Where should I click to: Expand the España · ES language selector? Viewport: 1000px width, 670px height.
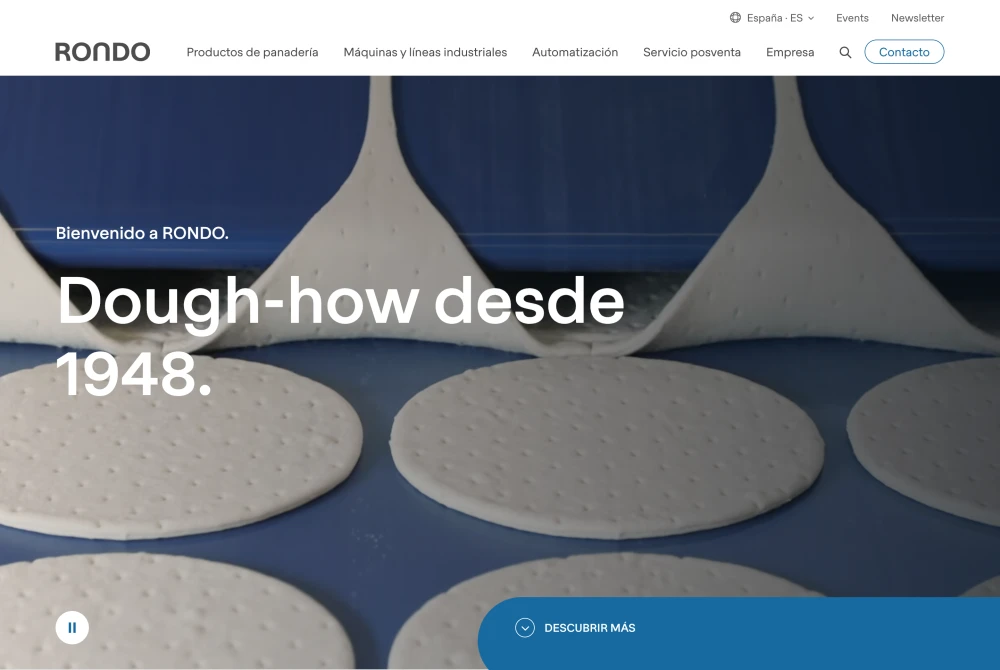(772, 18)
